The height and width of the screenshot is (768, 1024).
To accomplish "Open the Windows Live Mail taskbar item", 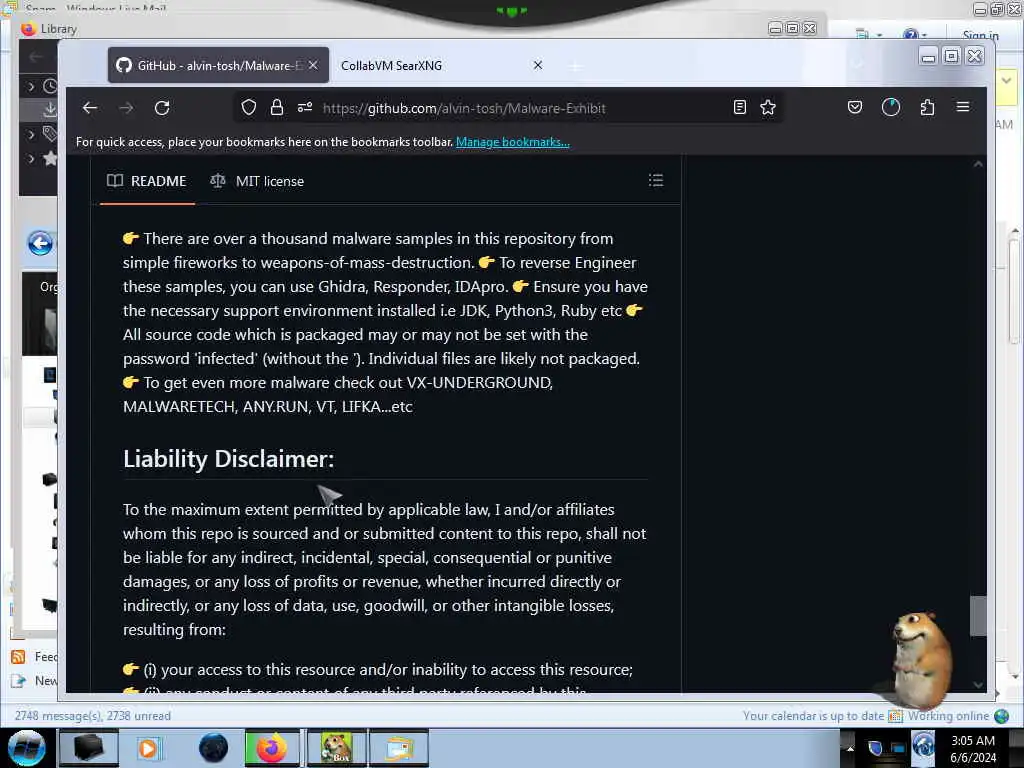I will click(x=399, y=748).
